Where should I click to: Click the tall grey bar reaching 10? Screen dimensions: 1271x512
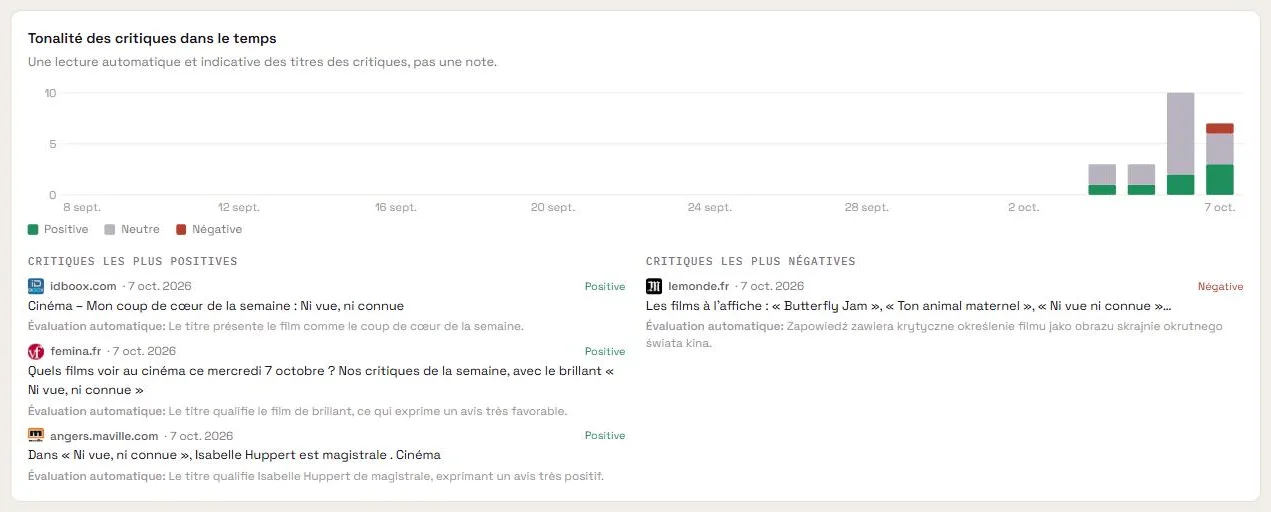[x=1180, y=134]
